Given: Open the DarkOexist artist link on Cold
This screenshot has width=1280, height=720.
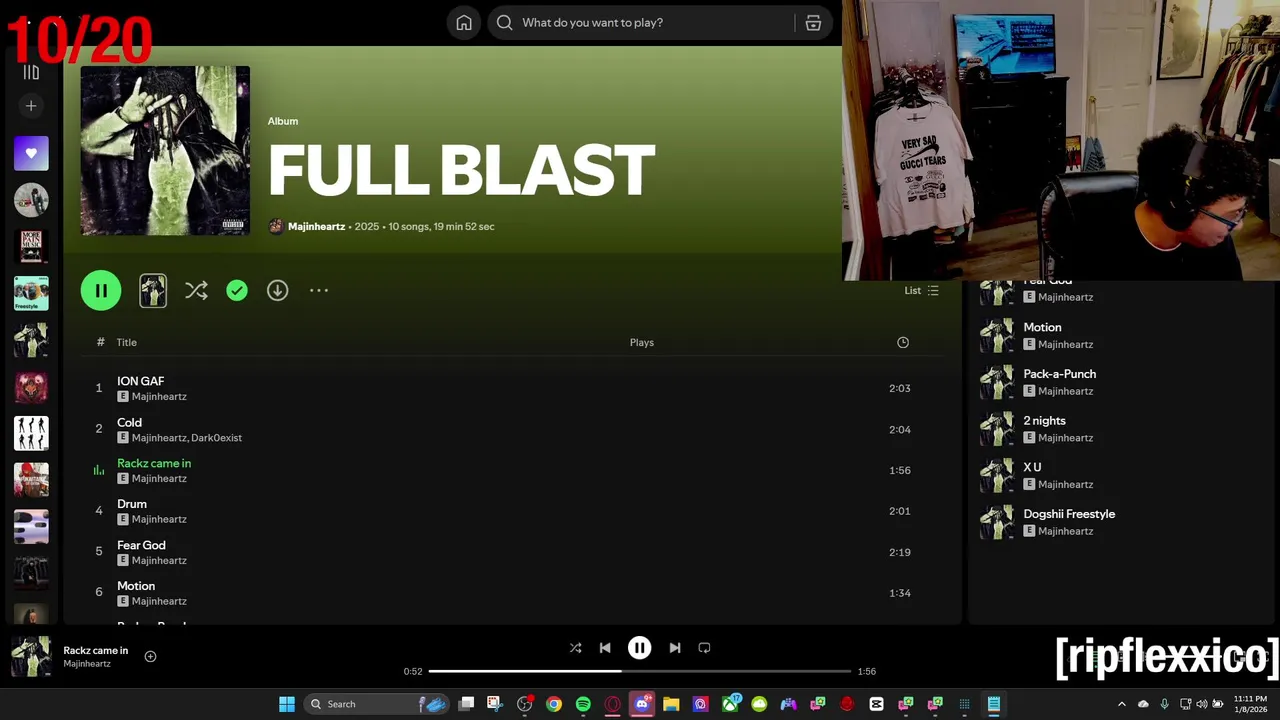Looking at the screenshot, I should [x=217, y=438].
